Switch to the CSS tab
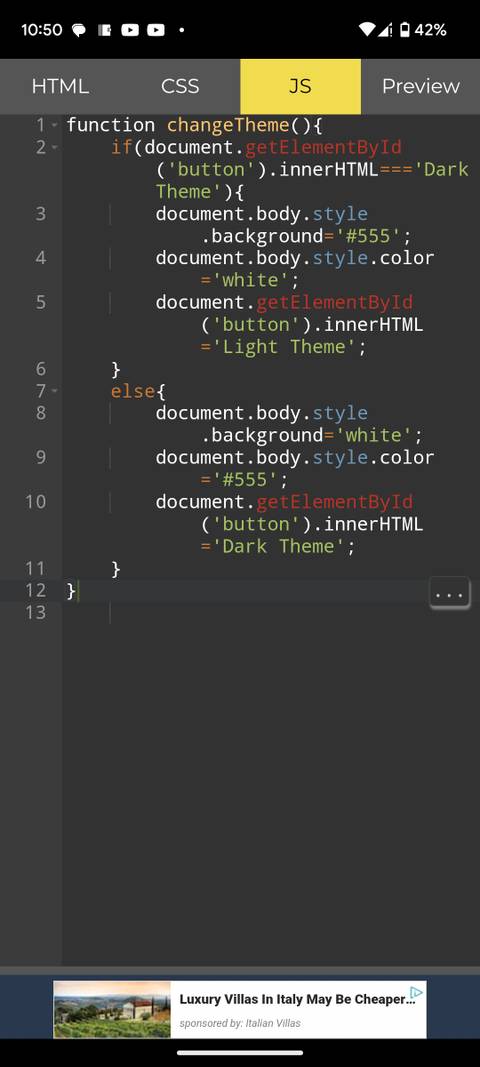 180,86
